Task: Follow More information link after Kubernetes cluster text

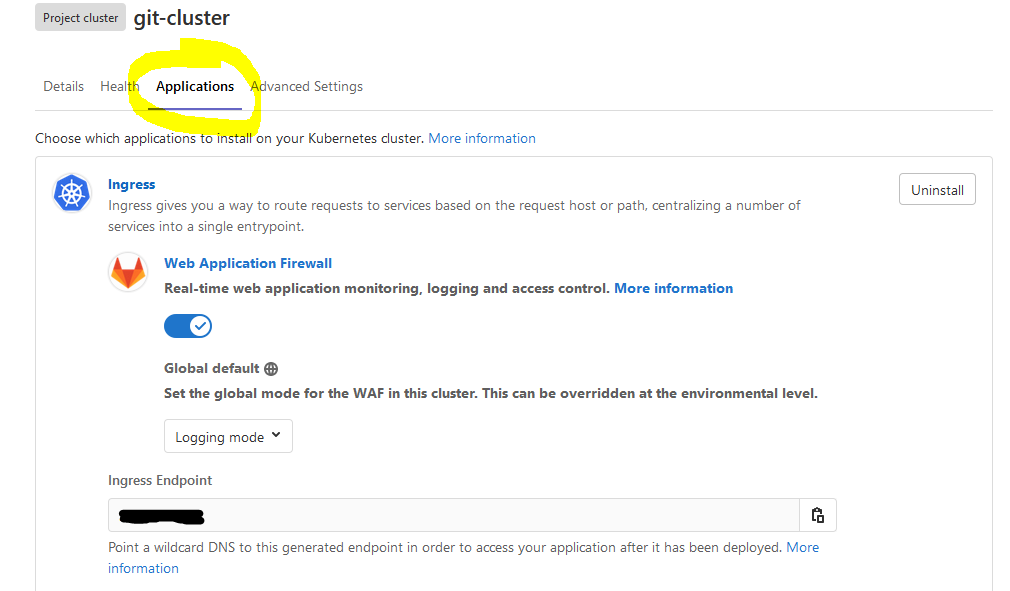Action: coord(482,138)
